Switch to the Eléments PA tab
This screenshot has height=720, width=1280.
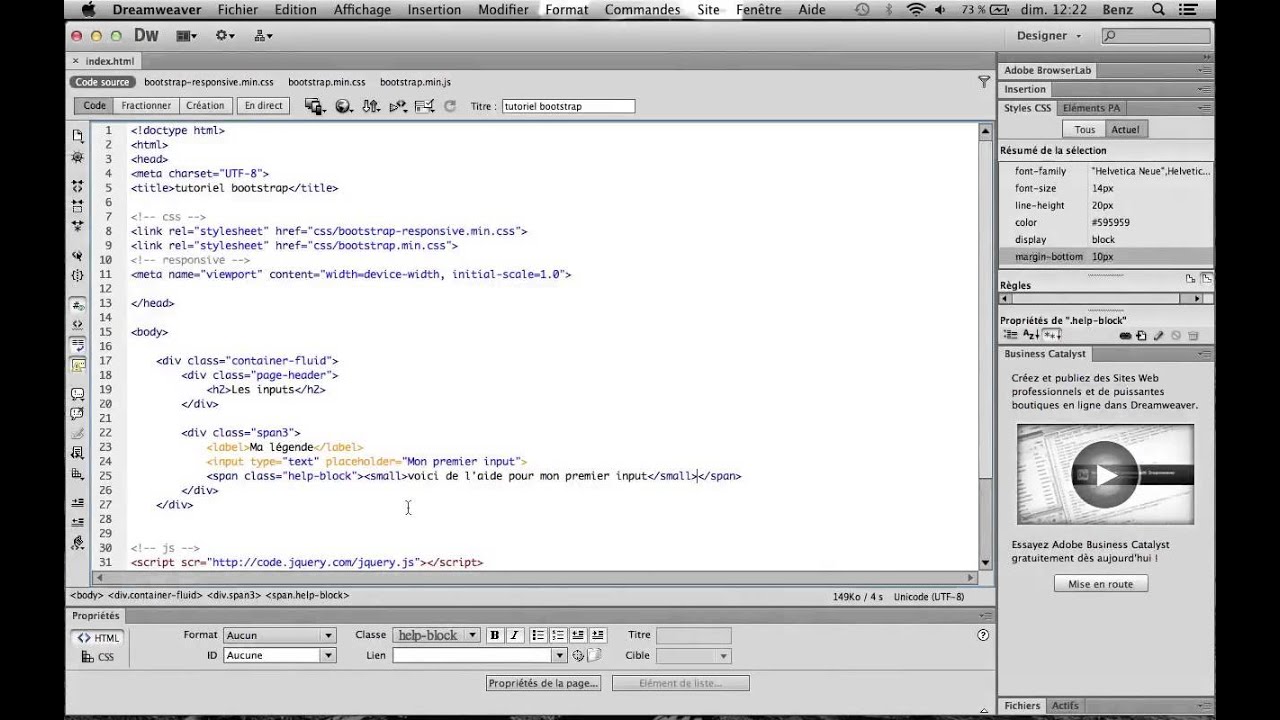click(1091, 108)
